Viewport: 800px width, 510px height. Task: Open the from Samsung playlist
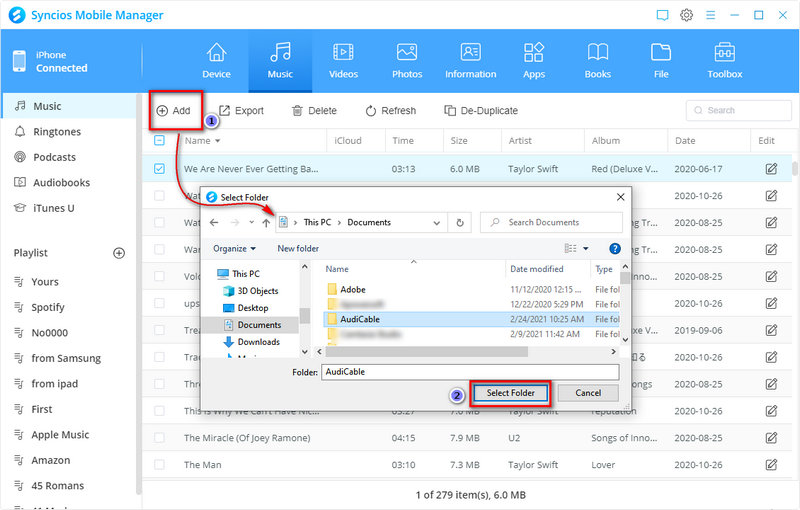pyautogui.click(x=66, y=358)
